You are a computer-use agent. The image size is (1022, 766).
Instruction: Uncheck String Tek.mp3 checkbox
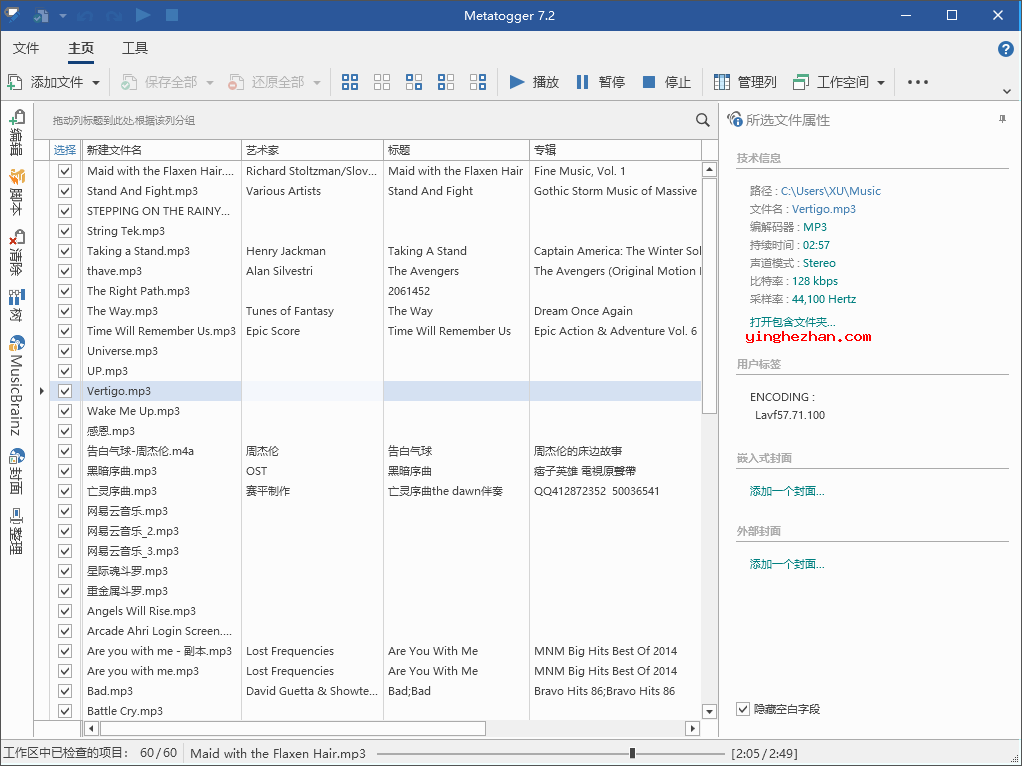pyautogui.click(x=65, y=231)
